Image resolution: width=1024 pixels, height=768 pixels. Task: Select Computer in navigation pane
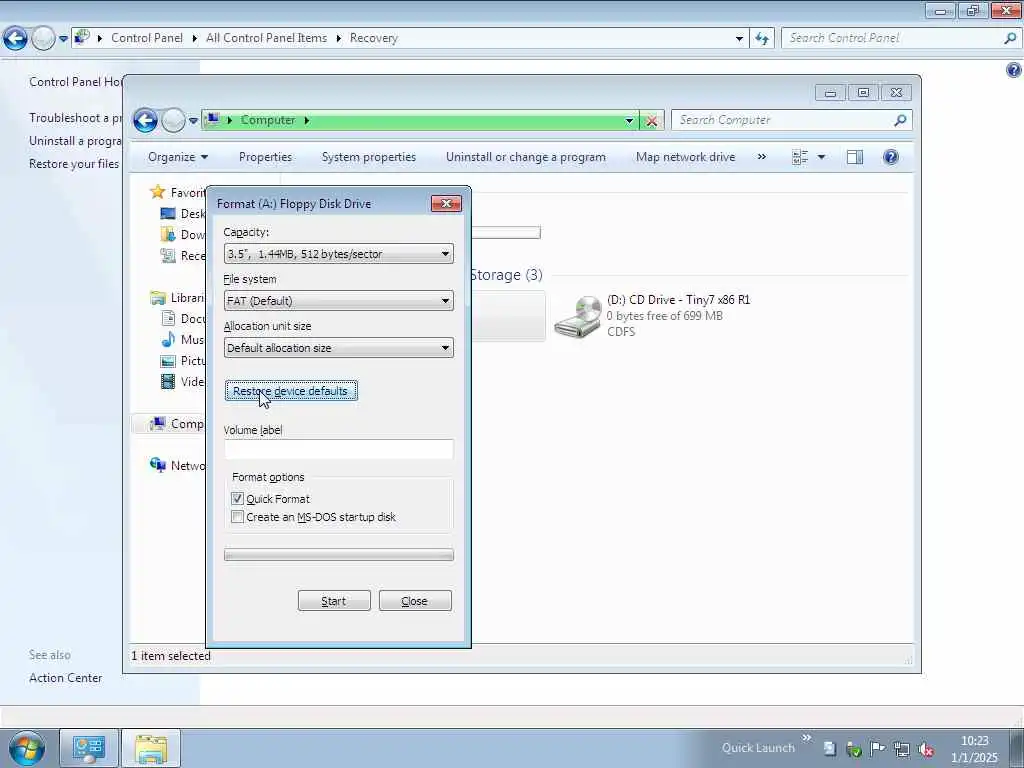coord(176,424)
